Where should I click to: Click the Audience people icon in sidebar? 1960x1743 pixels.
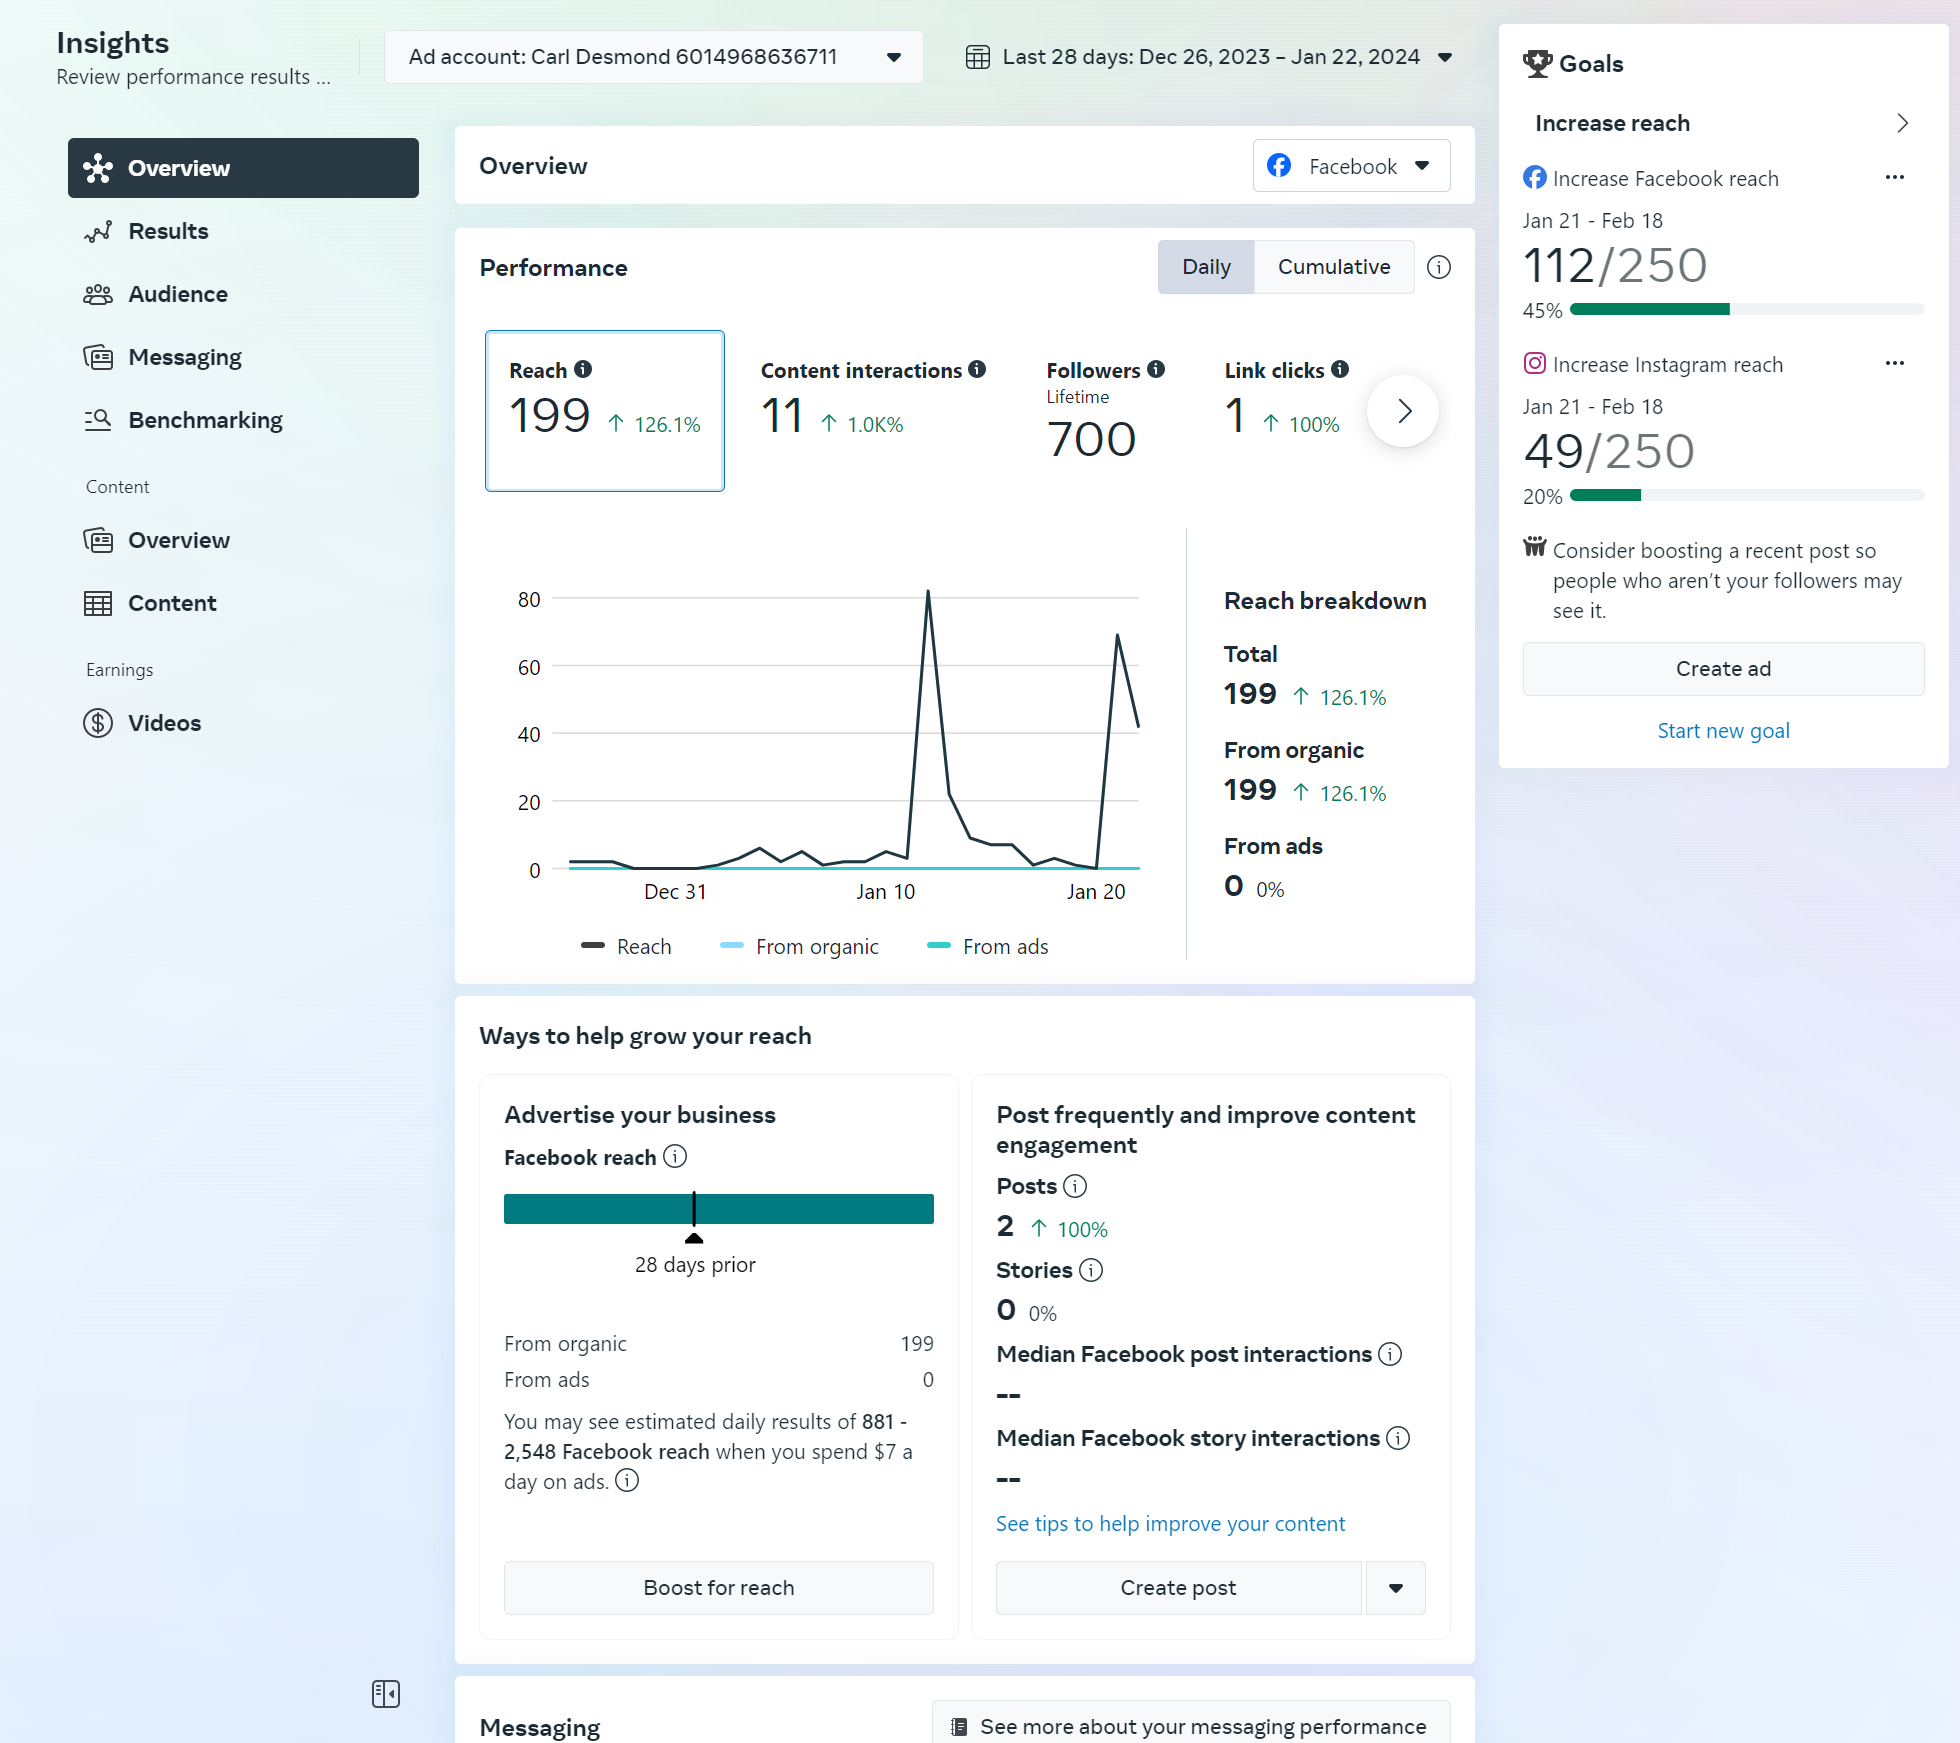(98, 294)
